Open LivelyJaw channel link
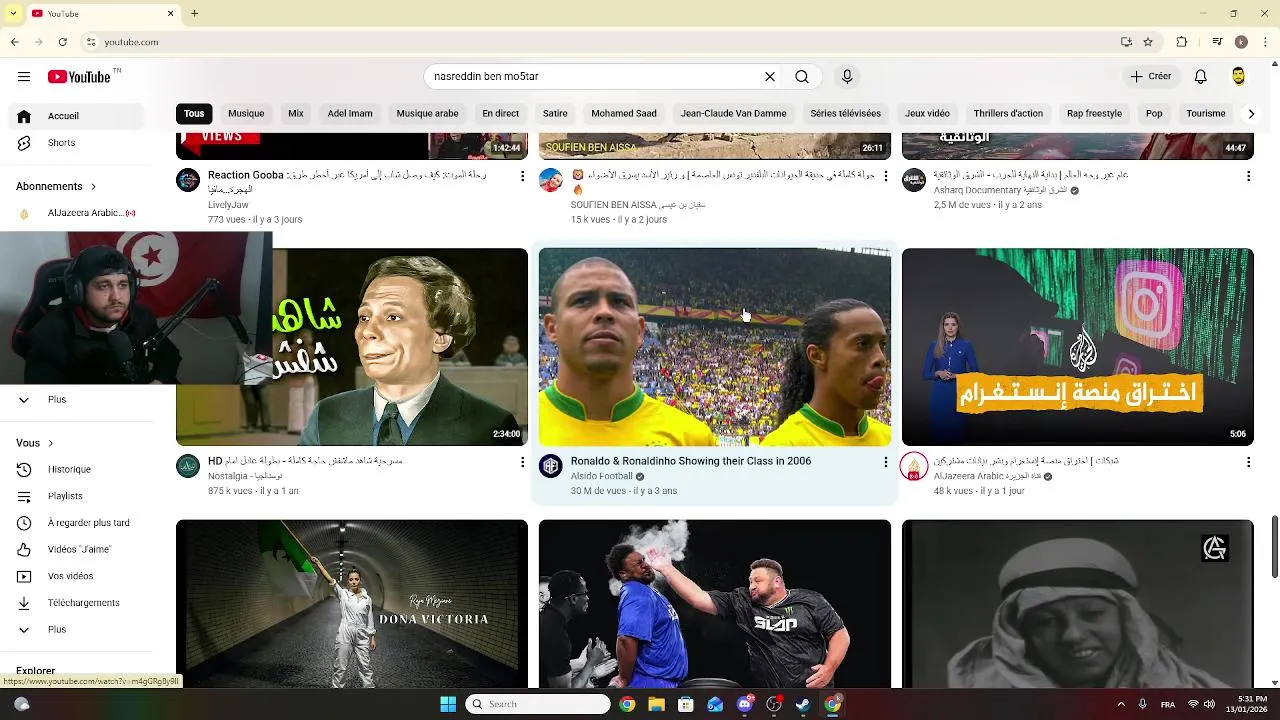The height and width of the screenshot is (720, 1280). (228, 205)
